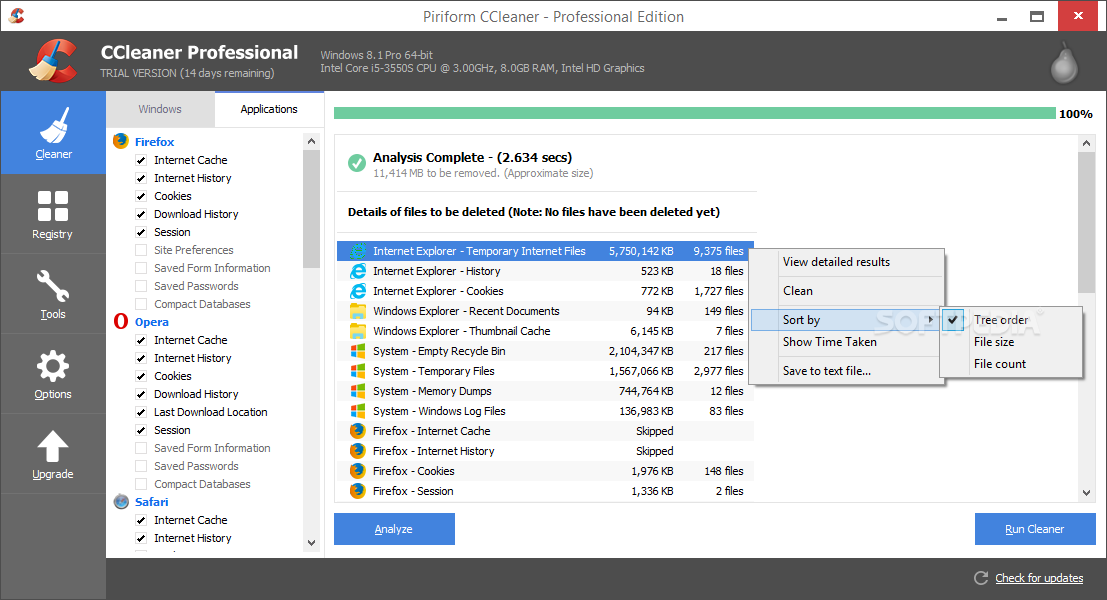Open the Tools wrench section

[x=53, y=294]
